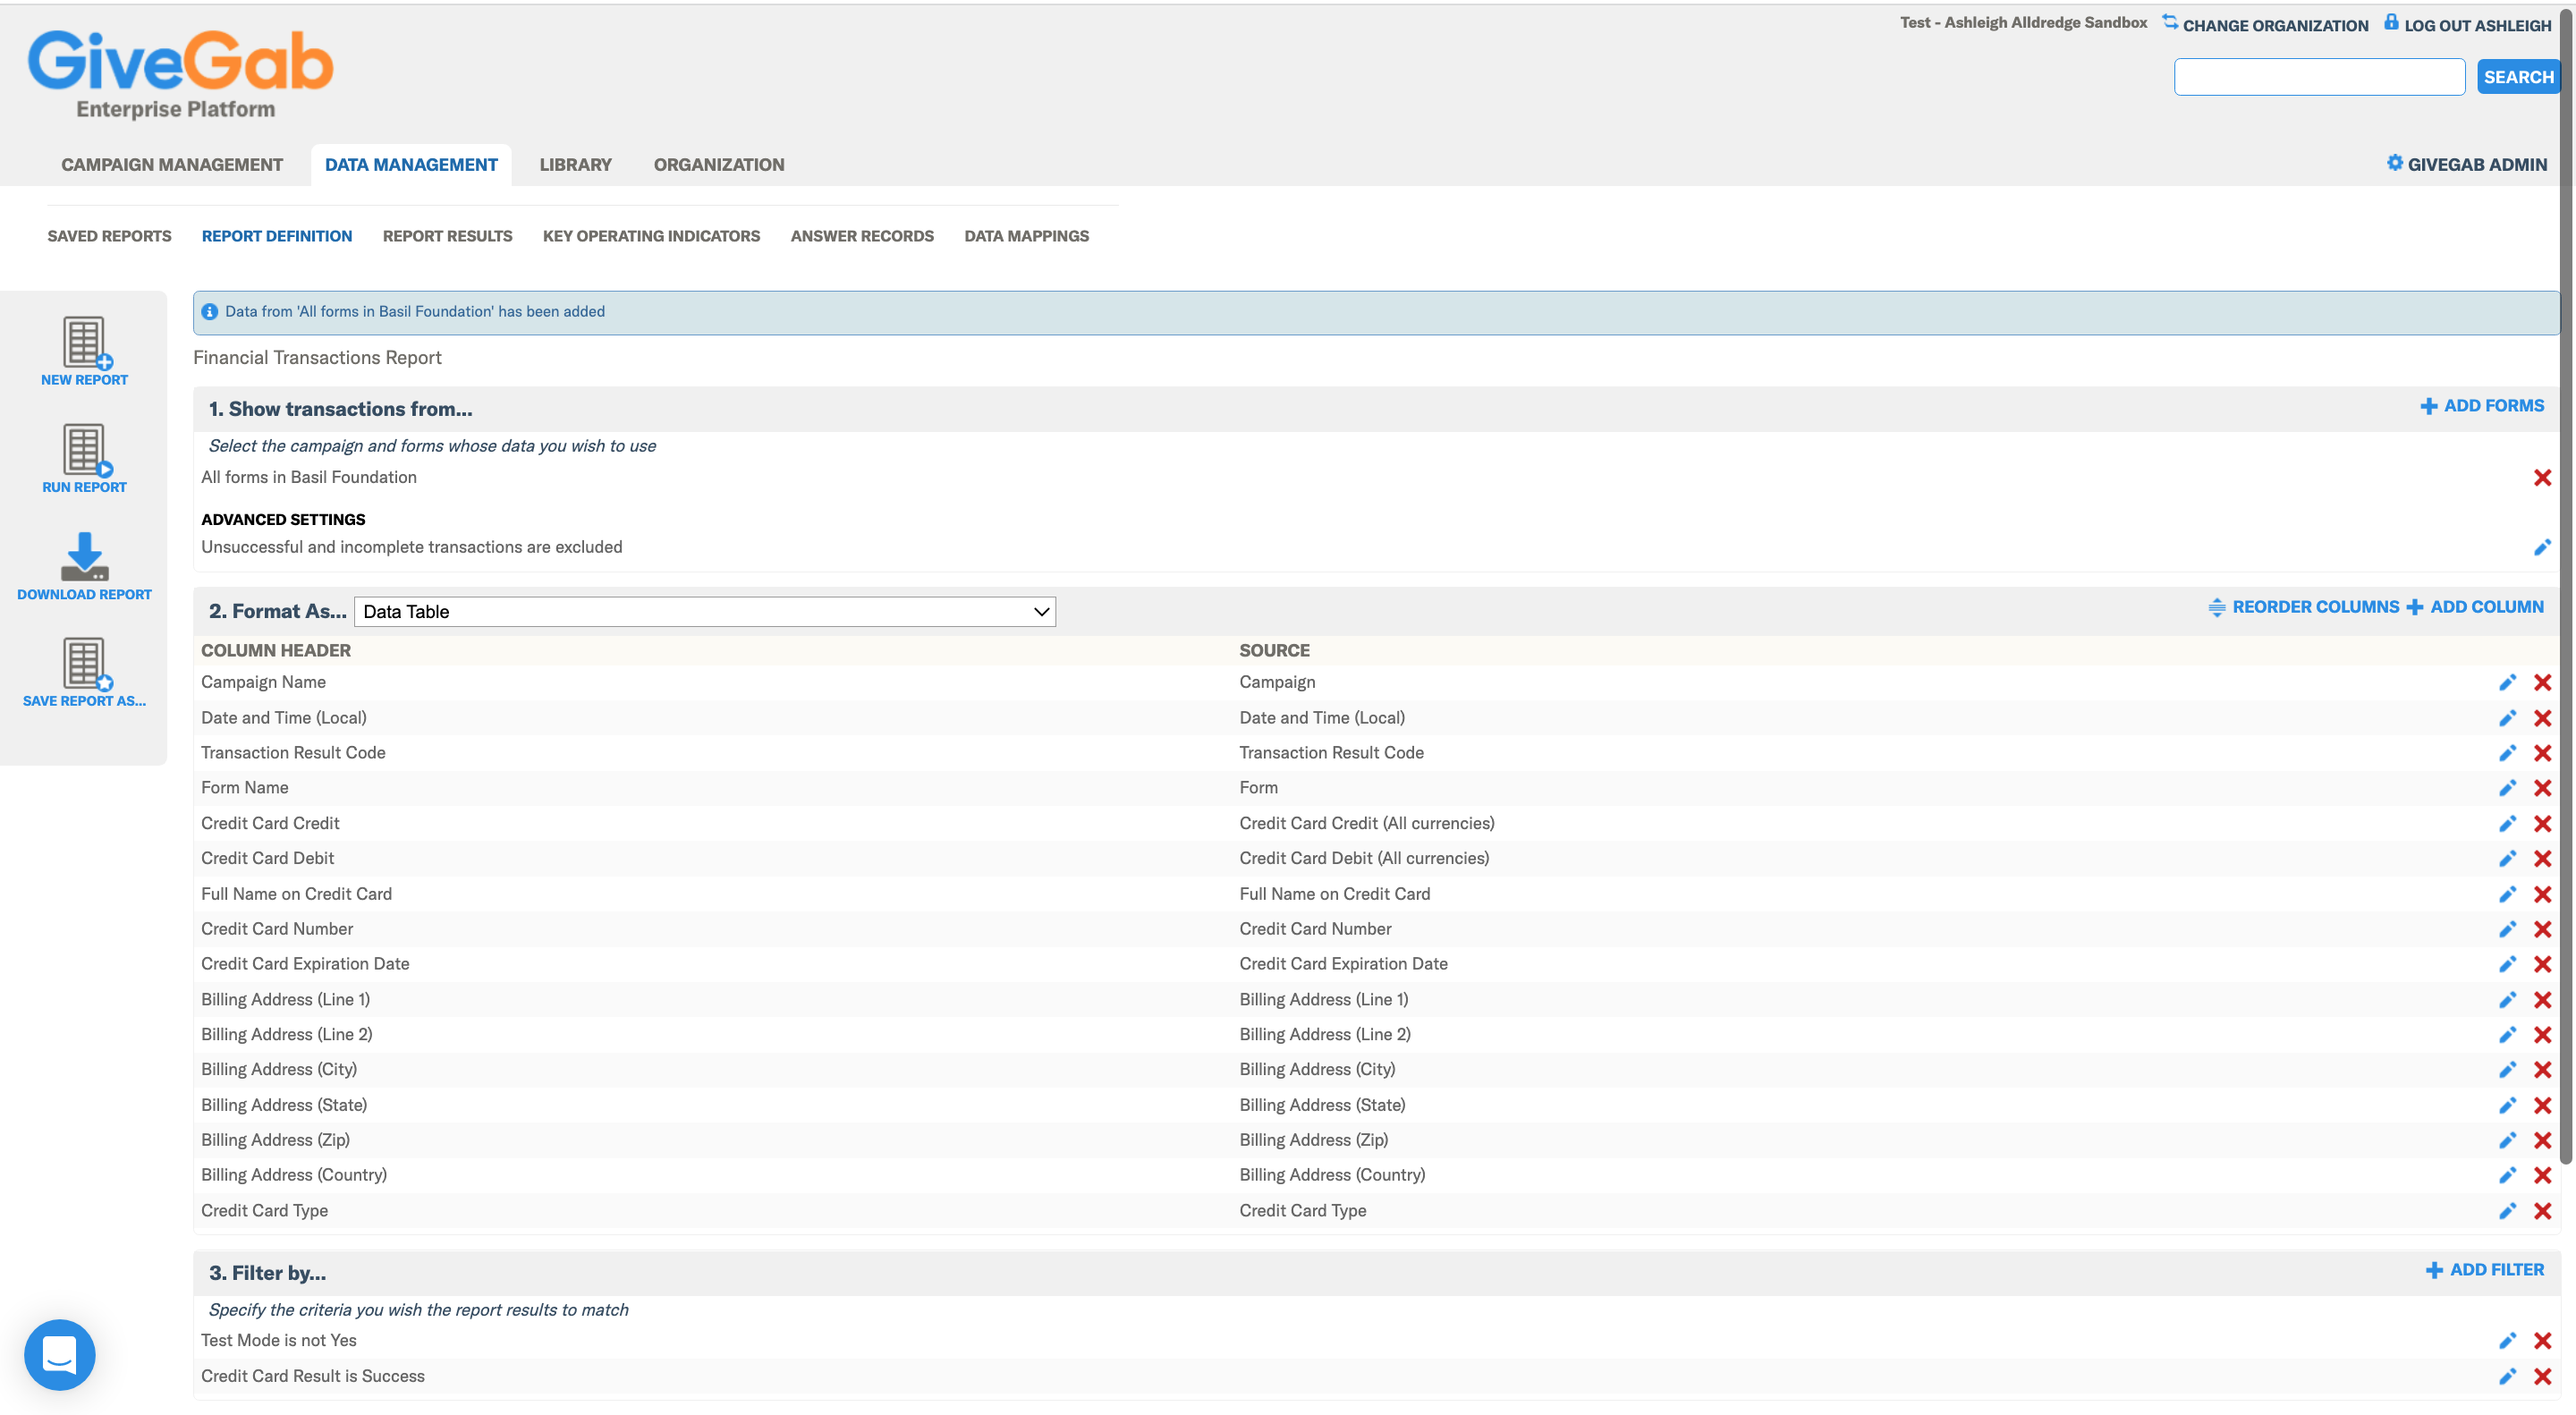2576x1415 pixels.
Task: Delete the Billing Address (Line 2) column
Action: pos(2542,1035)
